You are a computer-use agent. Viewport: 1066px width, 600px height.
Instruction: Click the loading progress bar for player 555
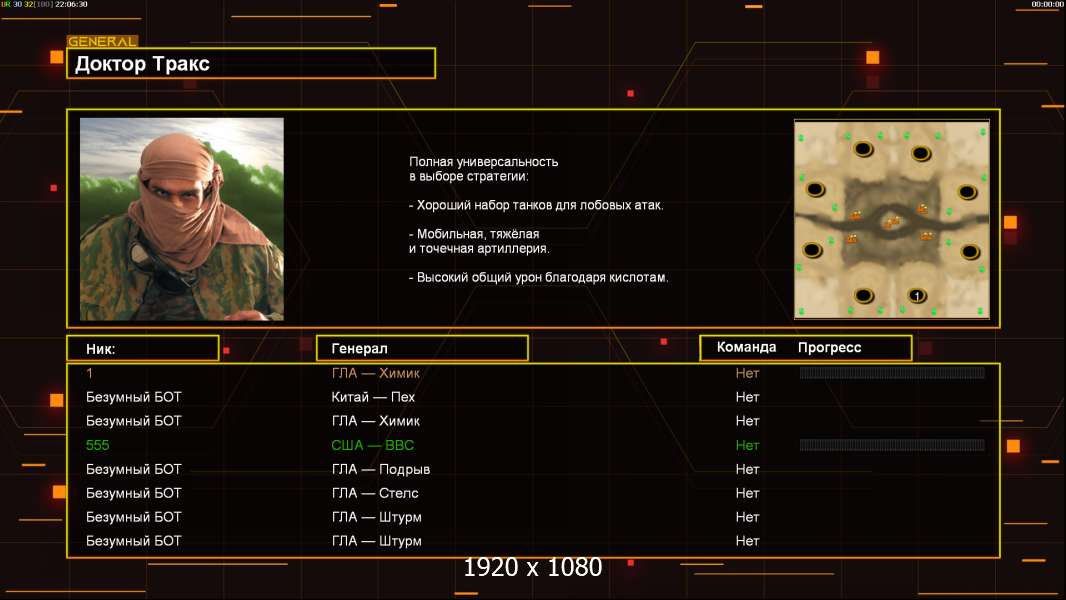(892, 445)
